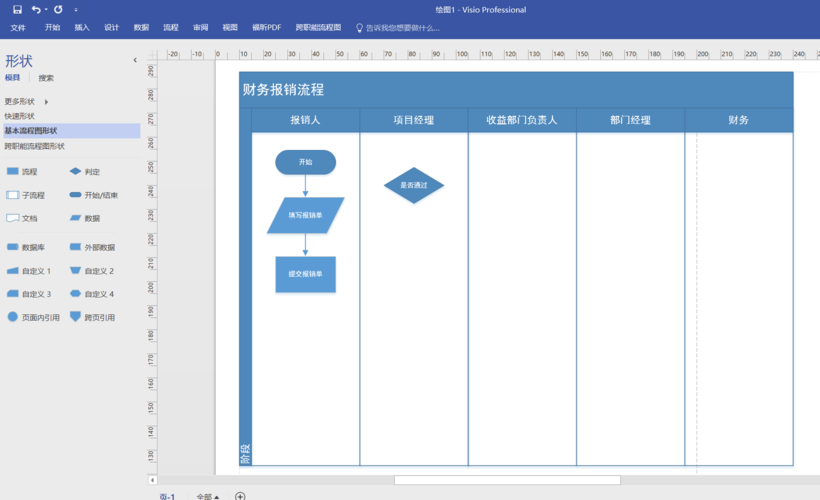820x500 pixels.
Task: Click the horizontal scrollbar thumb
Action: point(507,480)
